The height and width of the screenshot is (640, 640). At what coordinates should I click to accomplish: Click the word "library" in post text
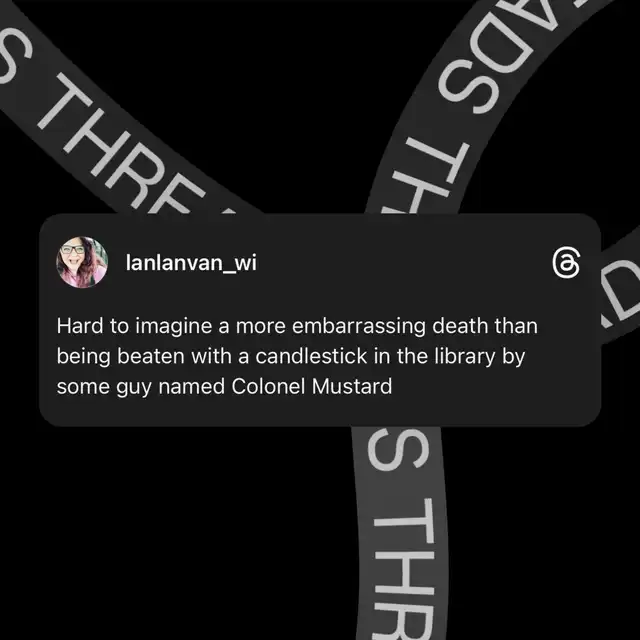pos(464,357)
